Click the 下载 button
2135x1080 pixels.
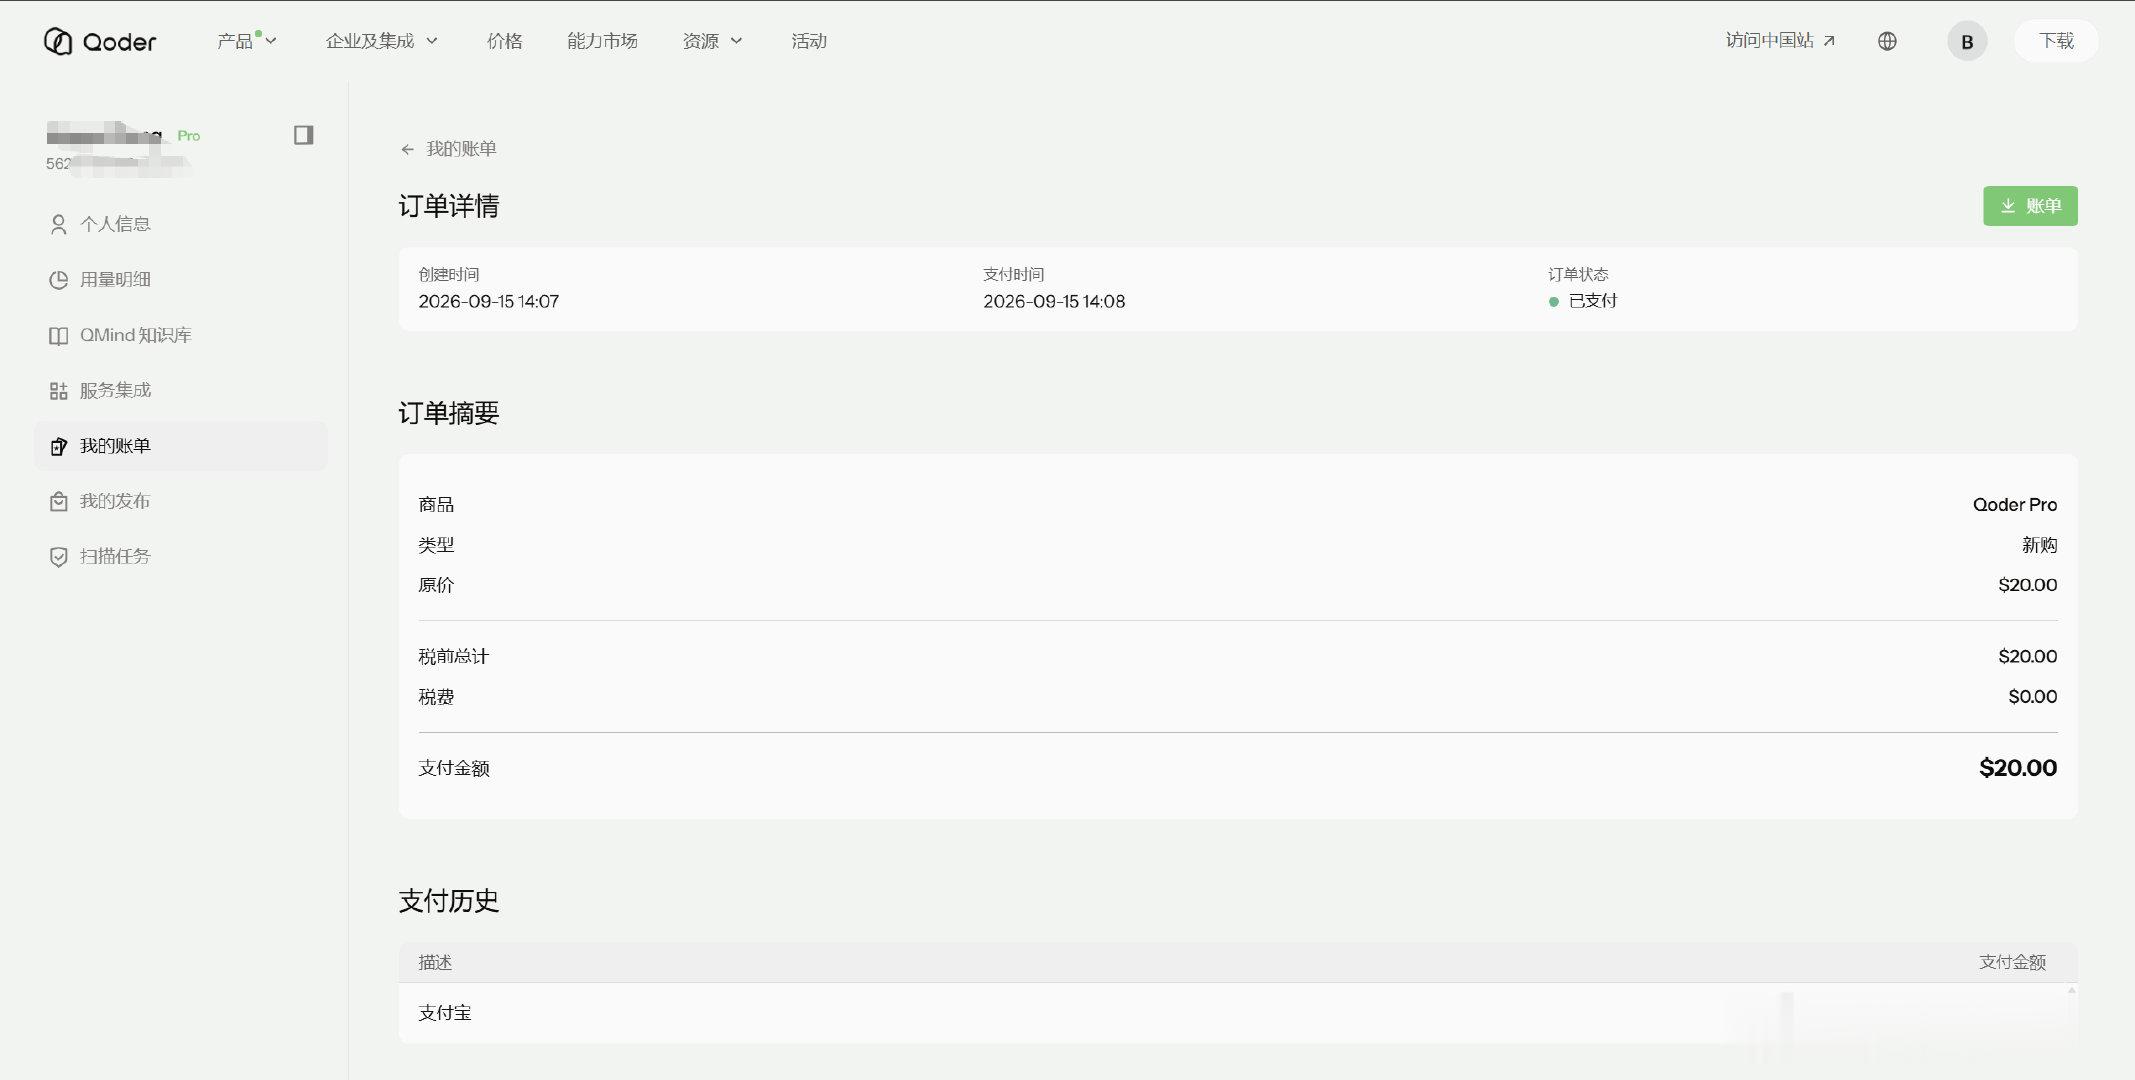(x=2056, y=41)
